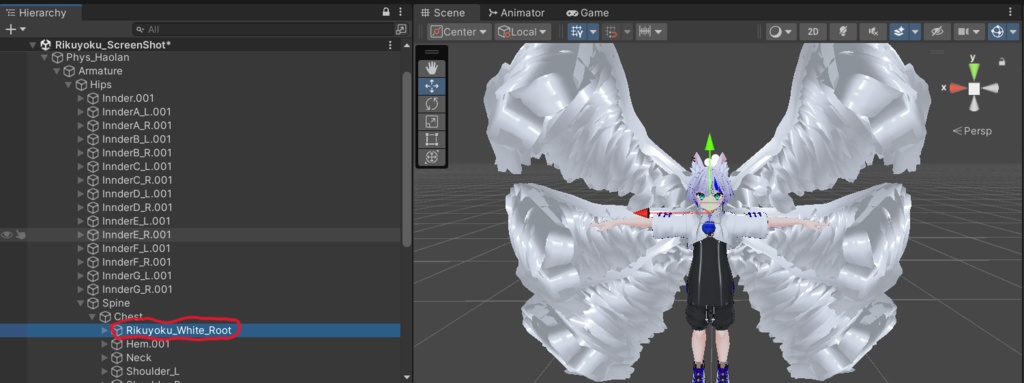This screenshot has height=383, width=1024.
Task: Click the red X axis cone on gizmo
Action: 958,88
